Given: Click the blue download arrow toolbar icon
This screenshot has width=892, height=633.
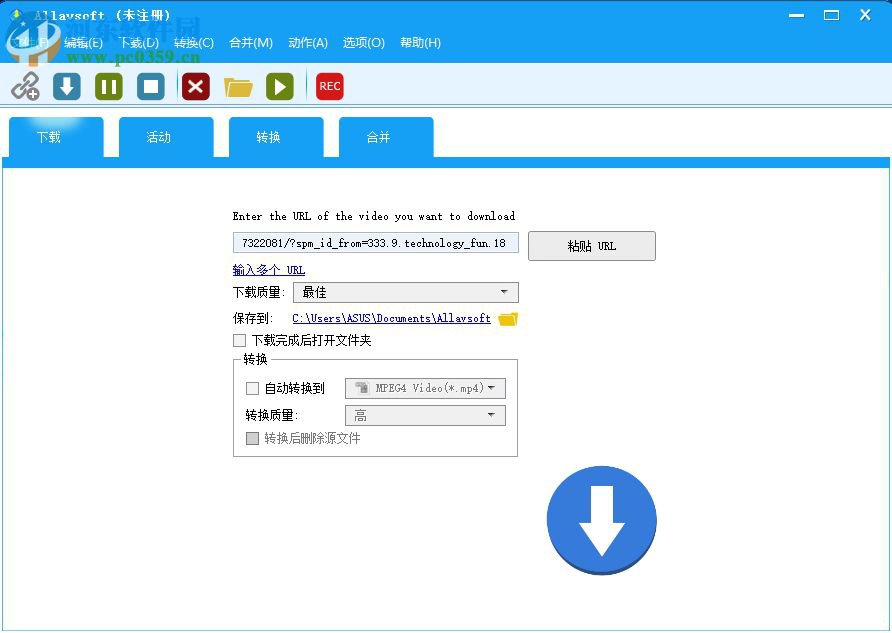Looking at the screenshot, I should [66, 86].
